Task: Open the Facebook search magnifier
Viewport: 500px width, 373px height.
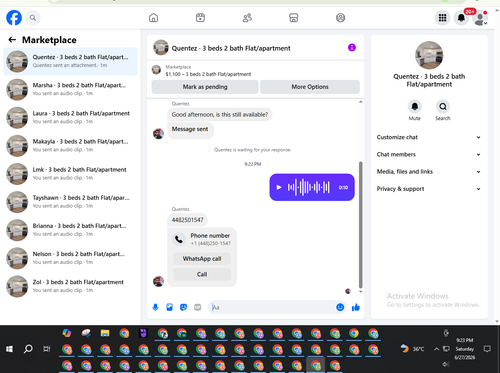Action: [x=33, y=18]
